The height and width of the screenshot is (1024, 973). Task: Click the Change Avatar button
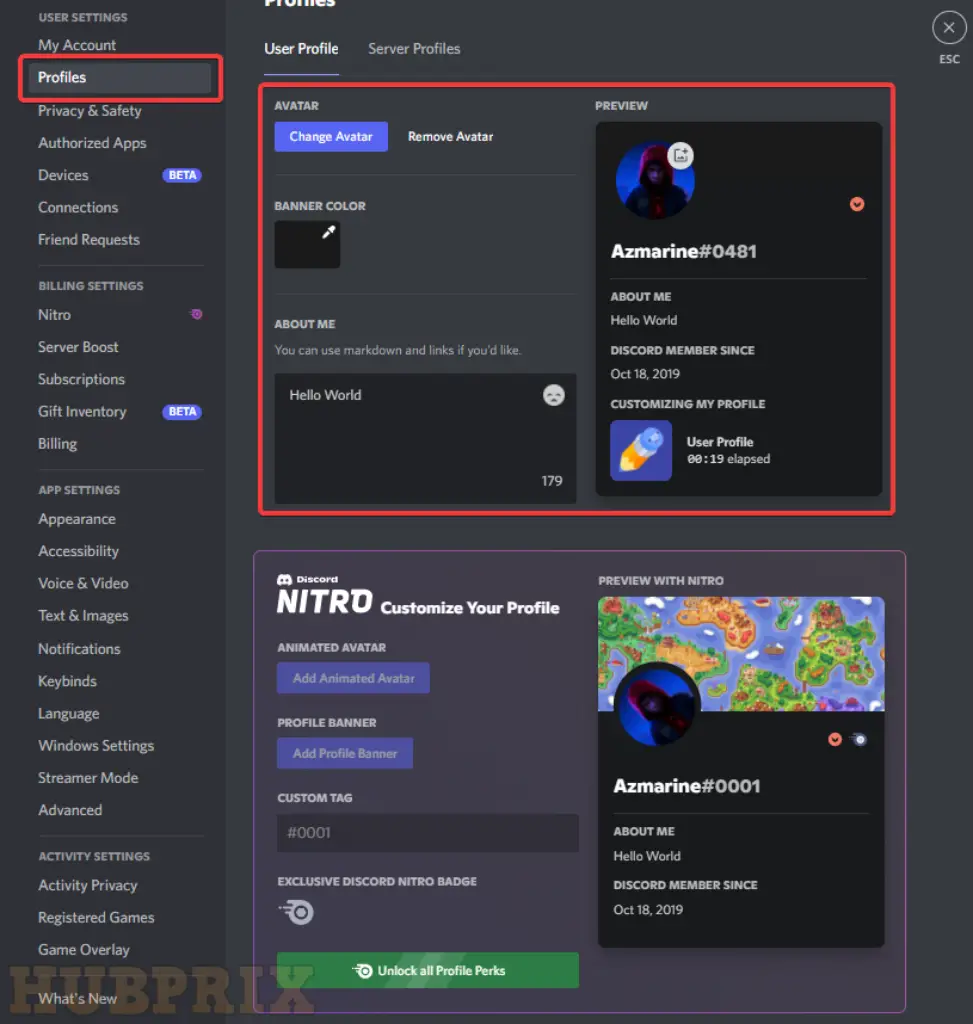(331, 136)
